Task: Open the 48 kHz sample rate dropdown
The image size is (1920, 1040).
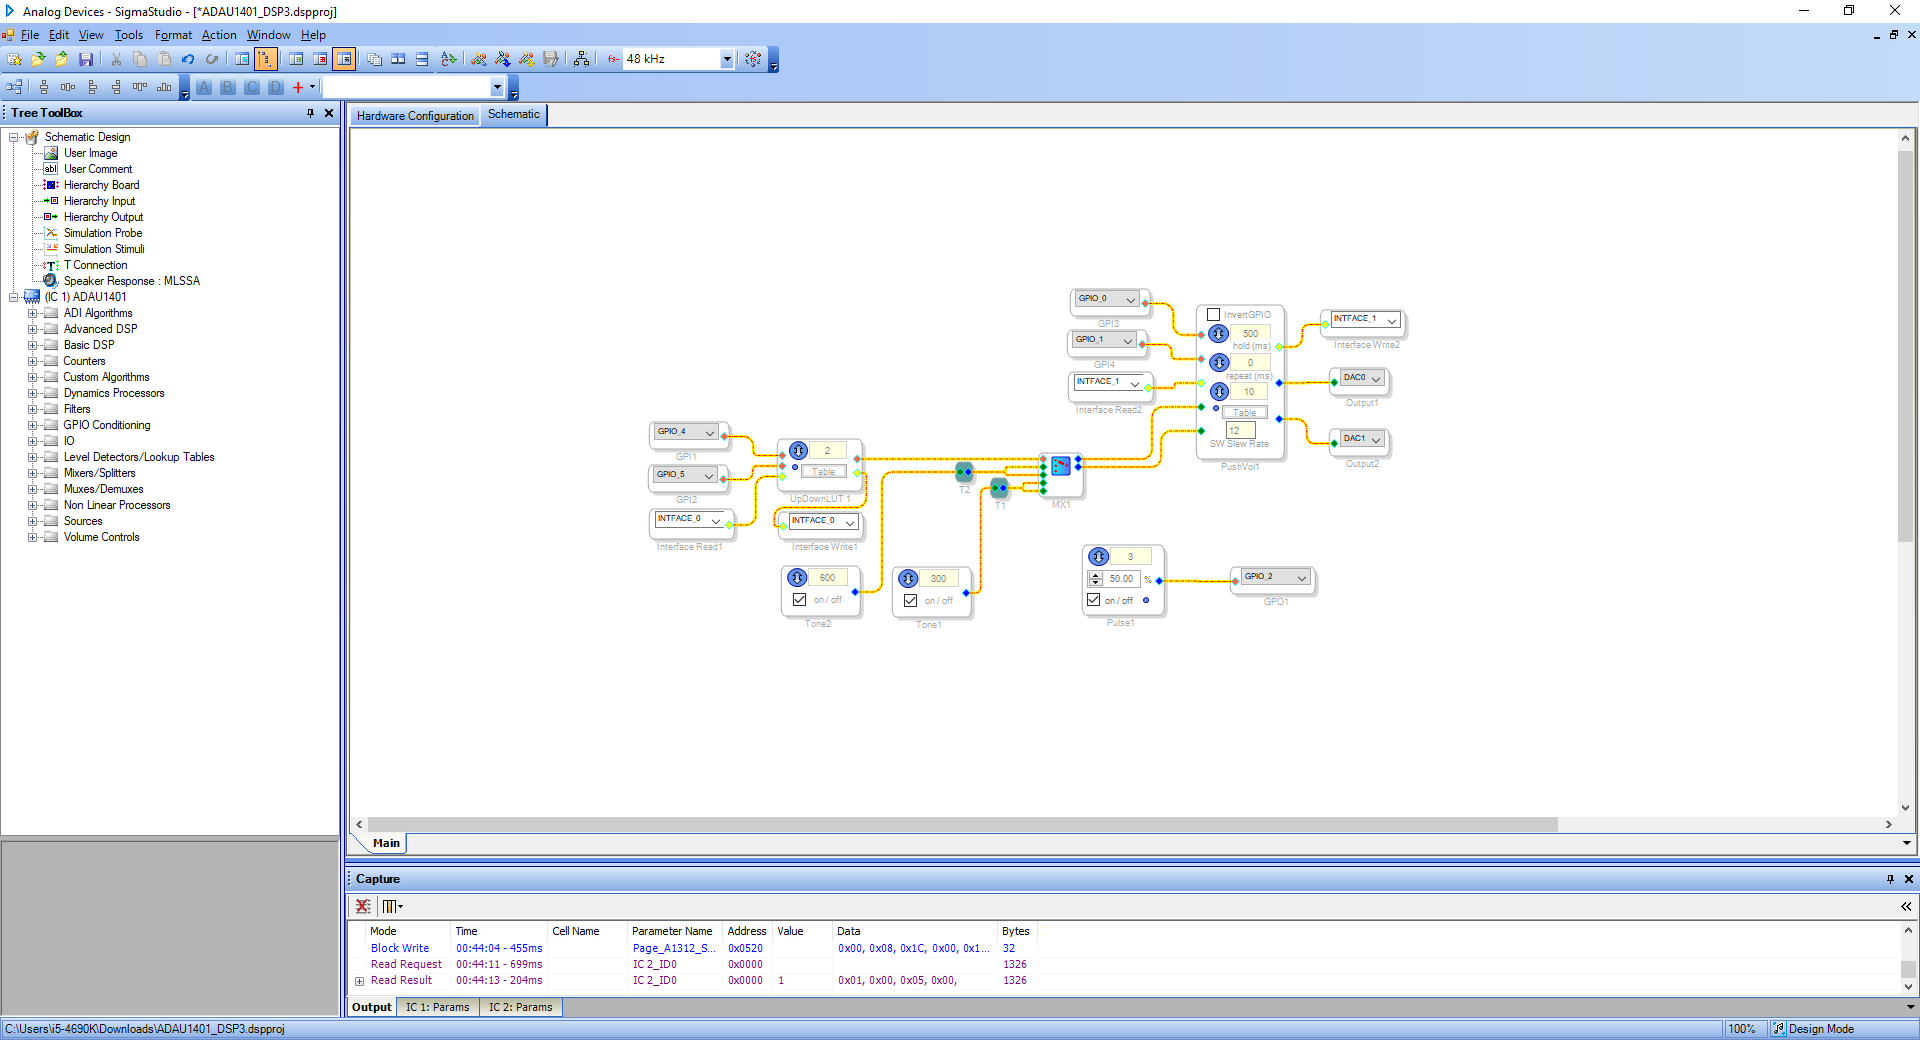Action: (x=727, y=59)
